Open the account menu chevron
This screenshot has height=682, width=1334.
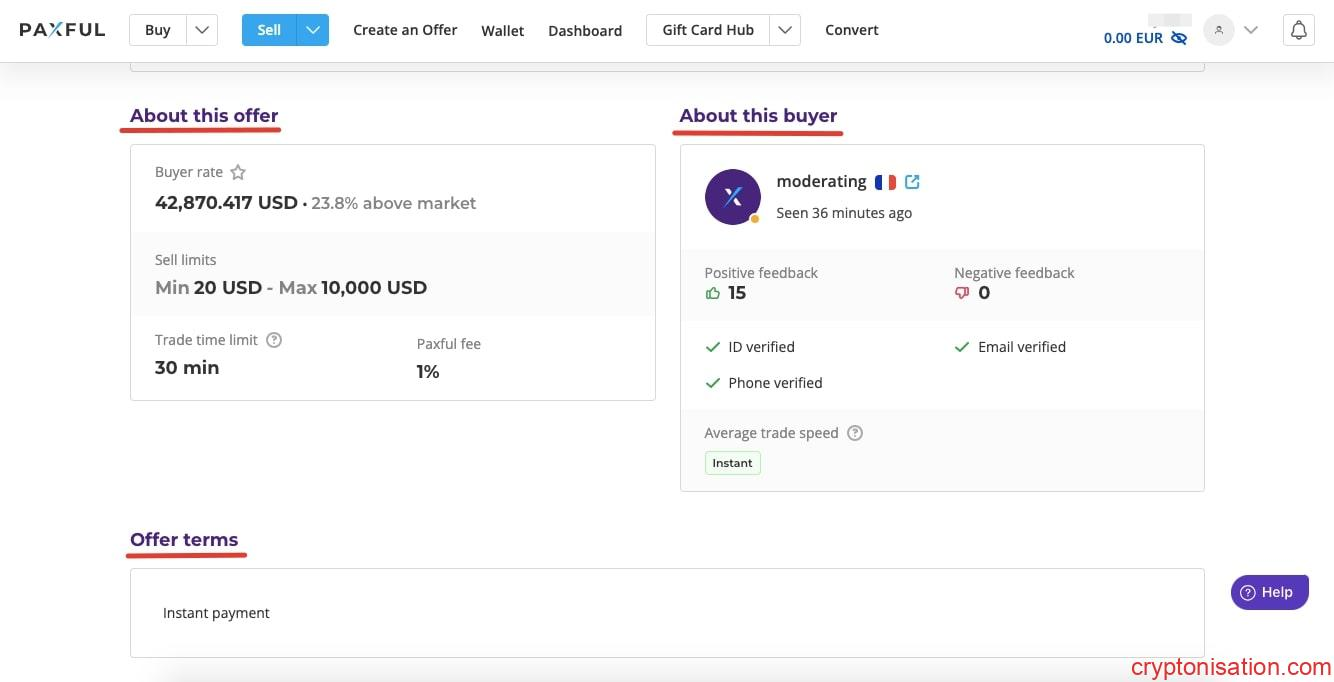tap(1250, 30)
